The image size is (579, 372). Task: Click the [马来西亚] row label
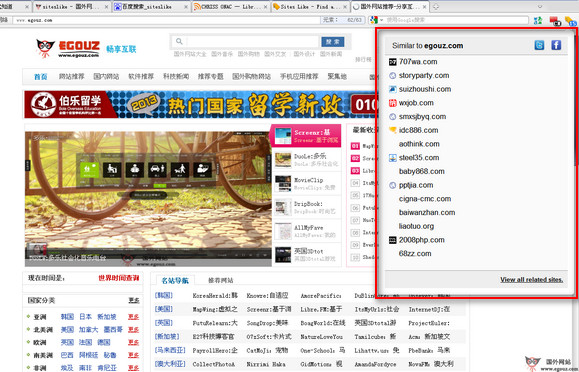pos(170,350)
